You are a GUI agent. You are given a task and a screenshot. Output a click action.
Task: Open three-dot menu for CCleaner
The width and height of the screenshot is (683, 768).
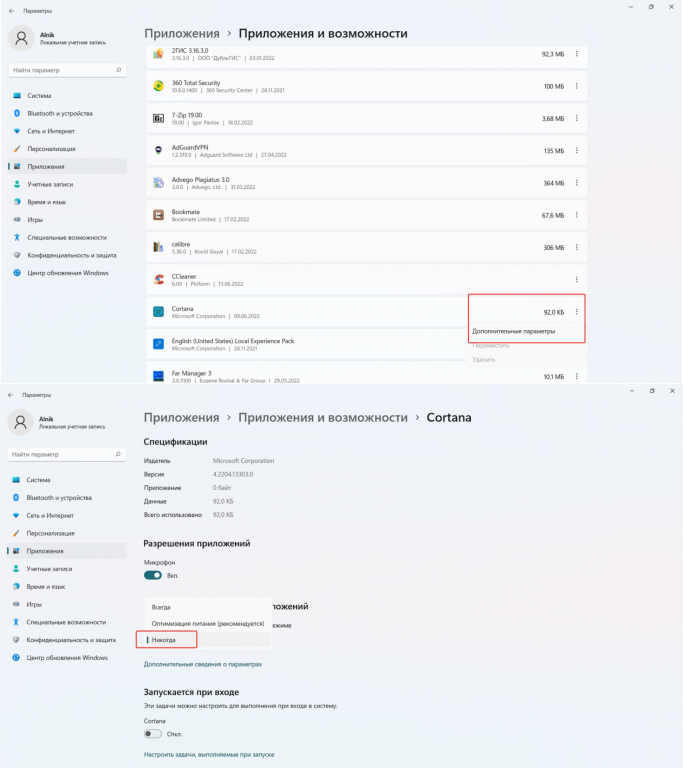tap(577, 280)
